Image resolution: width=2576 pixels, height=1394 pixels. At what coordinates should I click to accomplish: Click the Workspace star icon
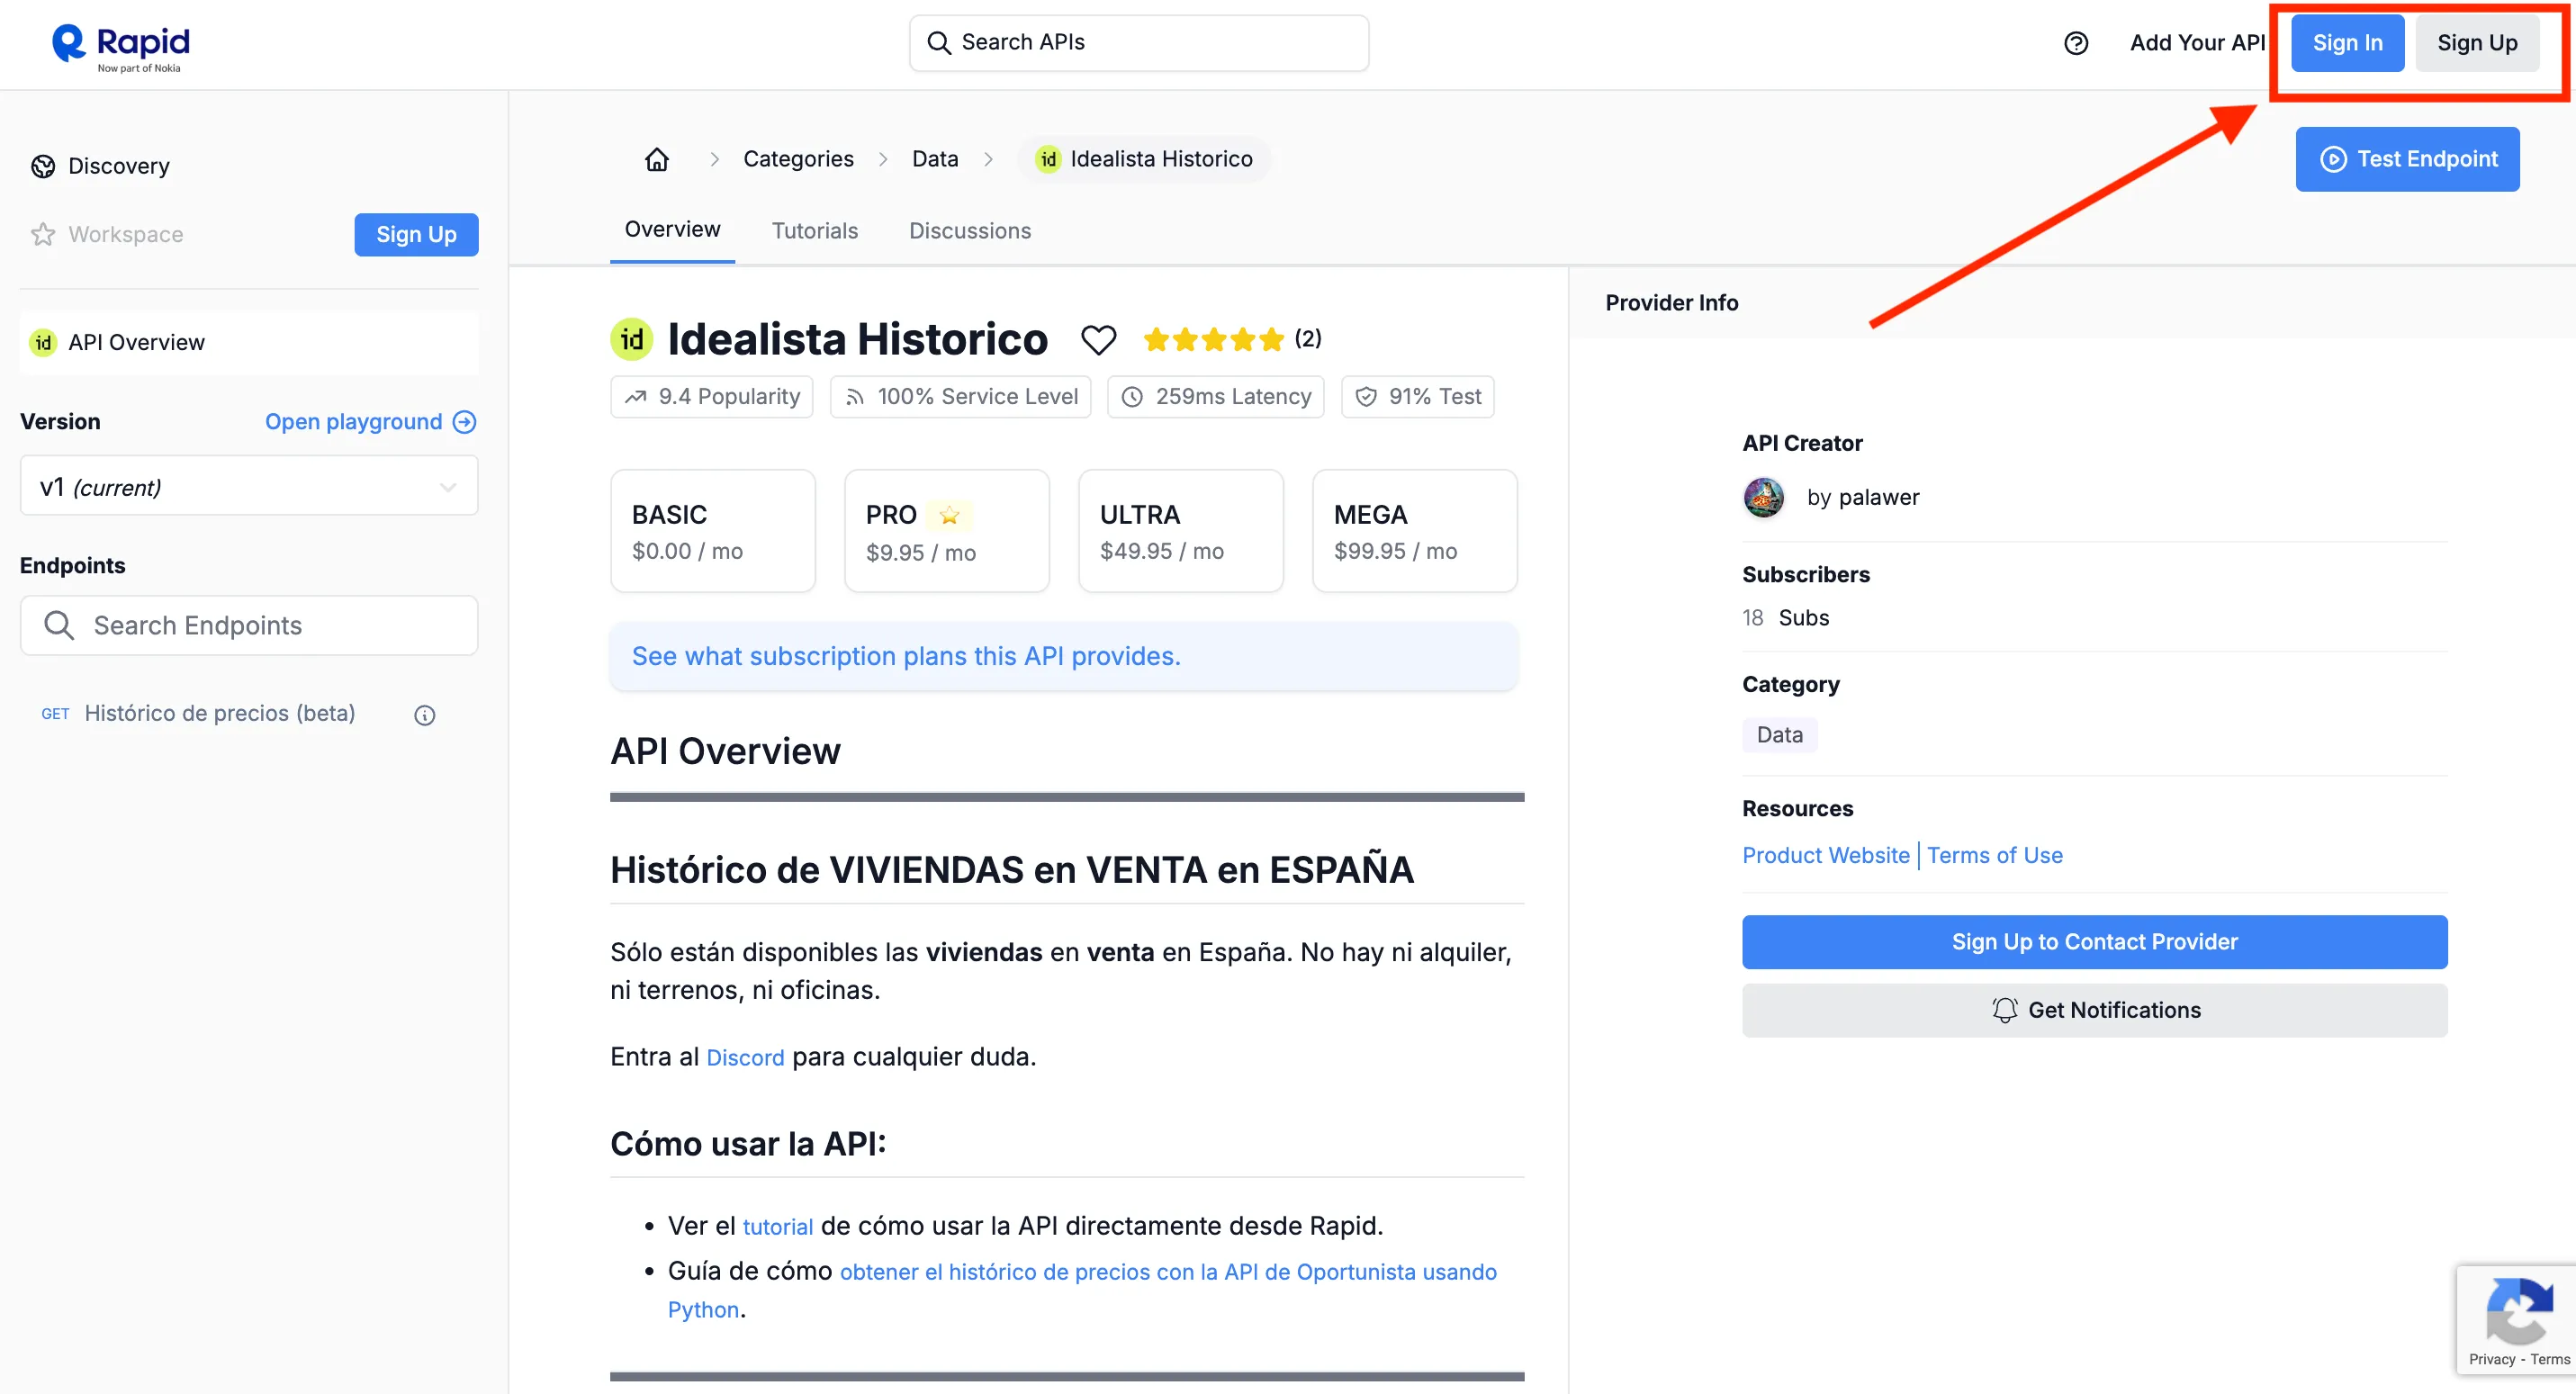point(43,234)
